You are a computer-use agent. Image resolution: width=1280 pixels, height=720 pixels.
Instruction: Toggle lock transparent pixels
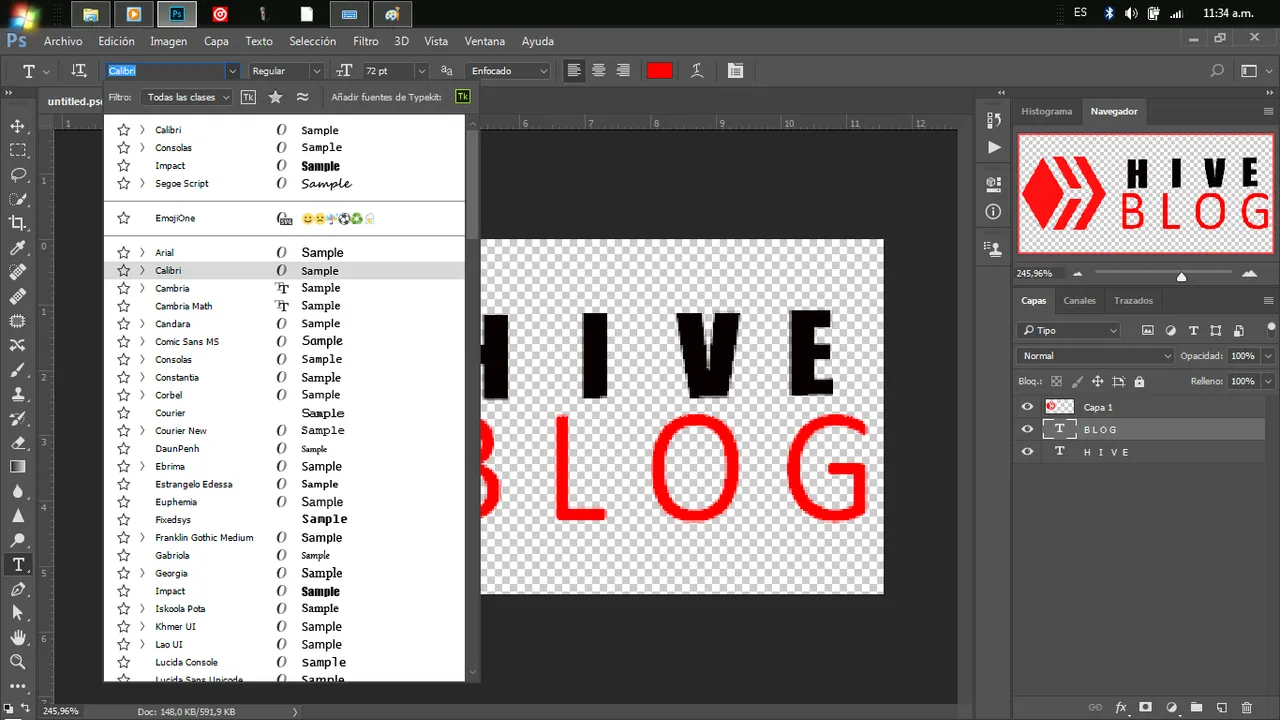[1055, 381]
